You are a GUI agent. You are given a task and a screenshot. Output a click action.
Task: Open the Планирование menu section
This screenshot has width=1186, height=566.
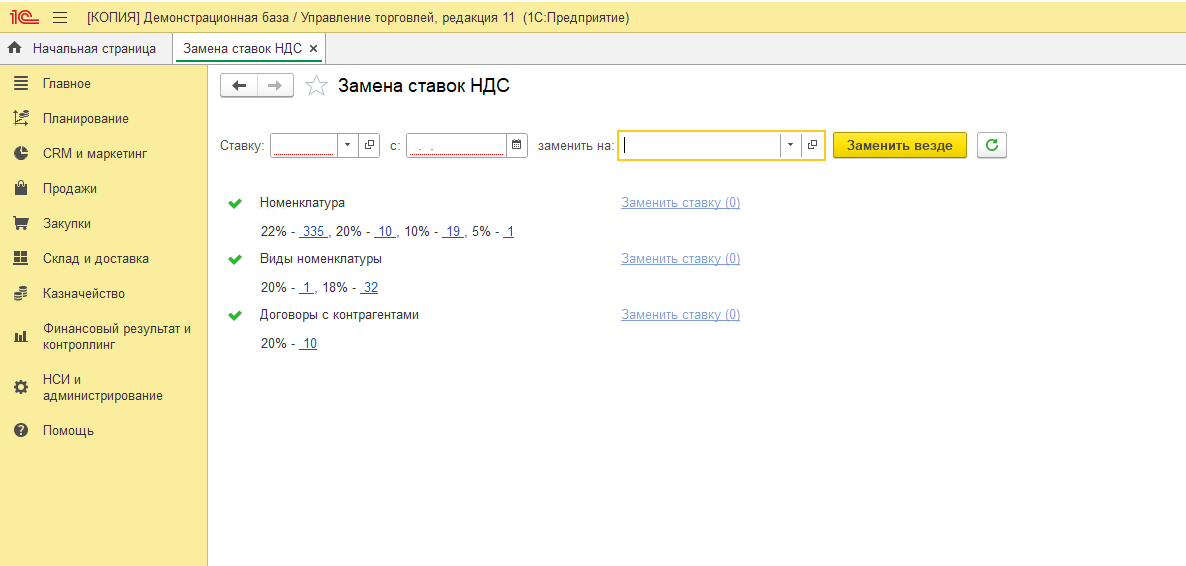pyautogui.click(x=85, y=118)
